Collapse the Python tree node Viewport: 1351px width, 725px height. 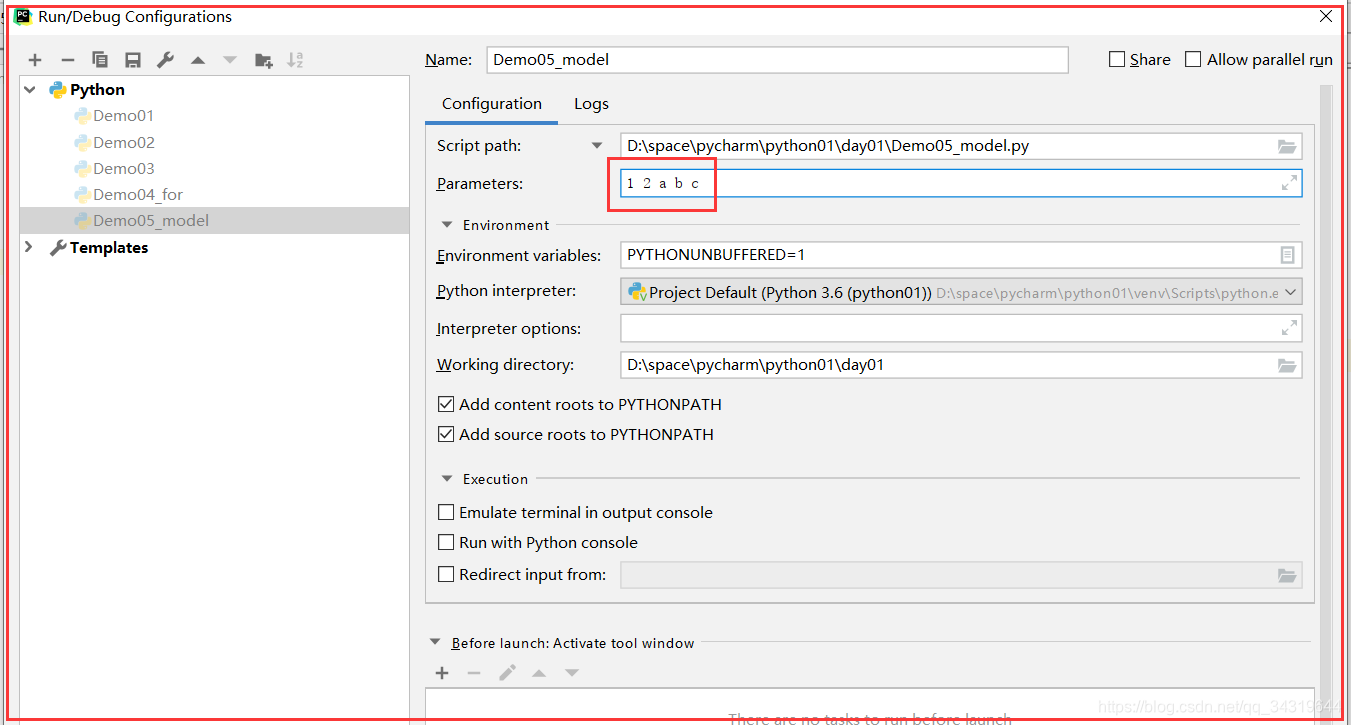pos(30,90)
